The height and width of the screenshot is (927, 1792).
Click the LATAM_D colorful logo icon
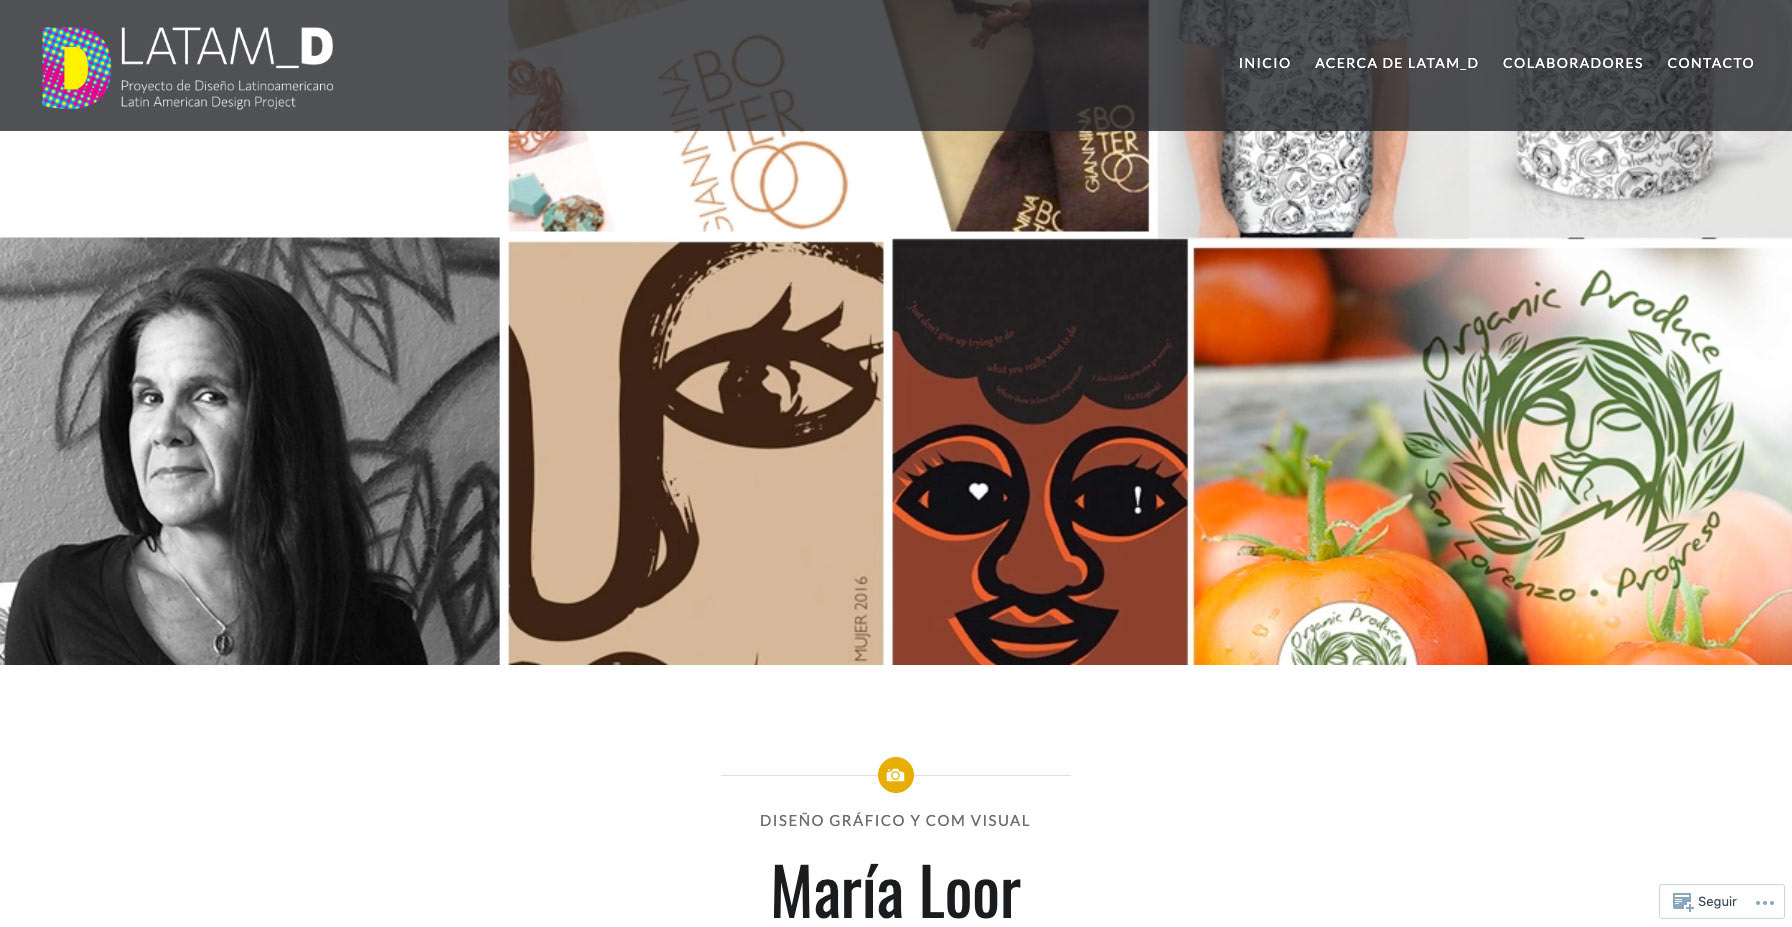[x=76, y=67]
